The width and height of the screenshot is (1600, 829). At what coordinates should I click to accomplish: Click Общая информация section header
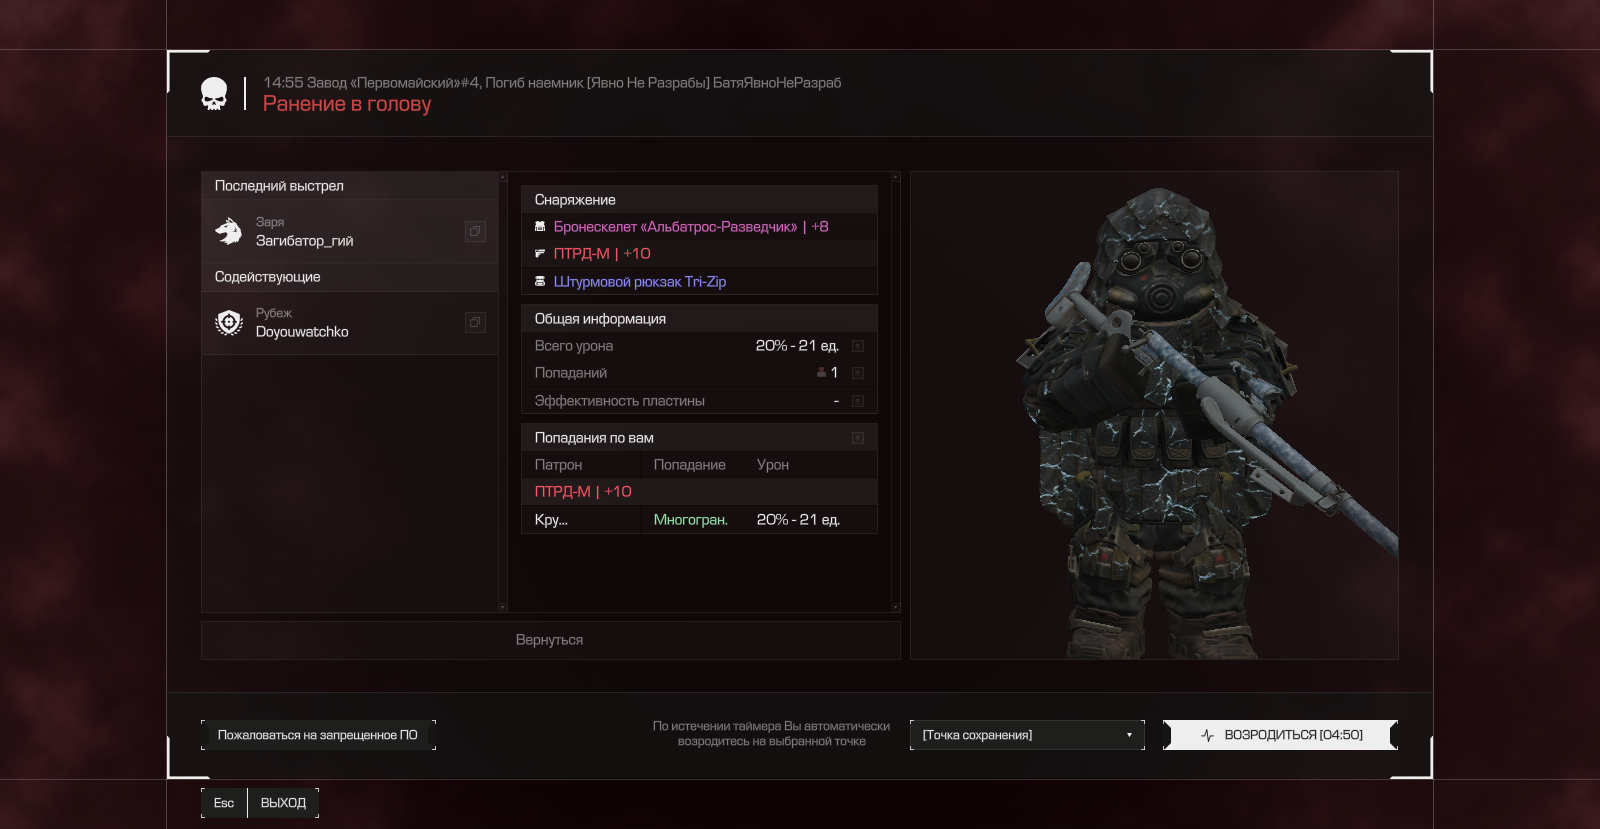click(x=699, y=319)
